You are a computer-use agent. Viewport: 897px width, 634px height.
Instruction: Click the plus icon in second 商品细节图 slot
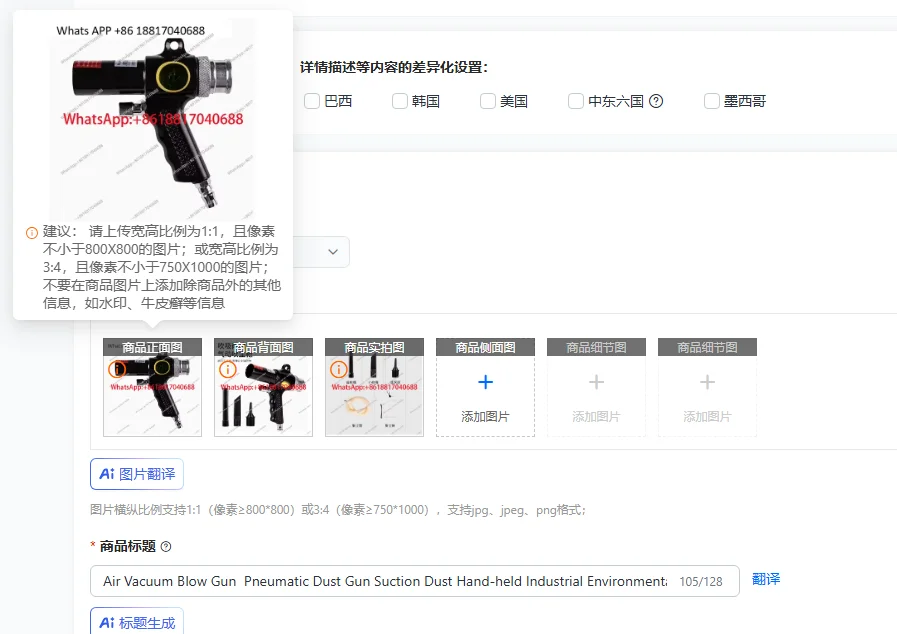tap(707, 381)
